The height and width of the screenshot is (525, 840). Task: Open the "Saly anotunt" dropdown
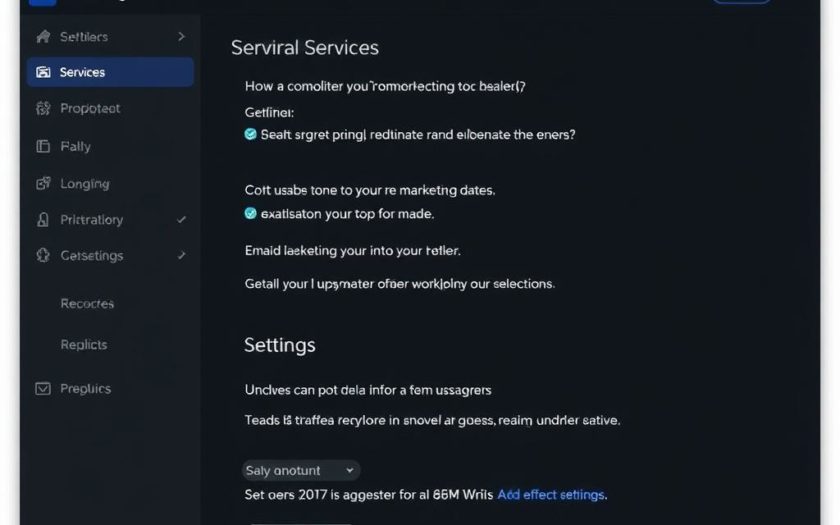[301, 470]
